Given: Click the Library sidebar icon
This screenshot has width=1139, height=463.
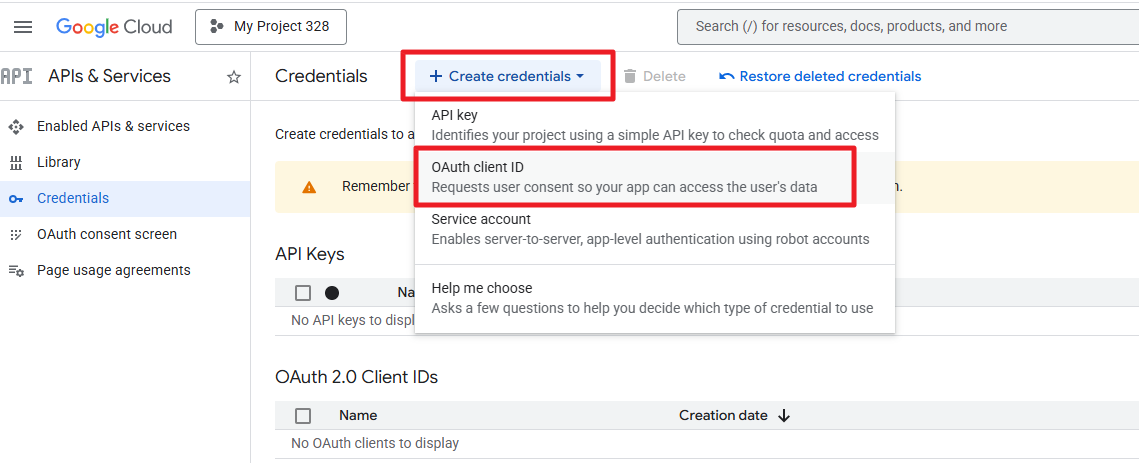Looking at the screenshot, I should 16,163.
